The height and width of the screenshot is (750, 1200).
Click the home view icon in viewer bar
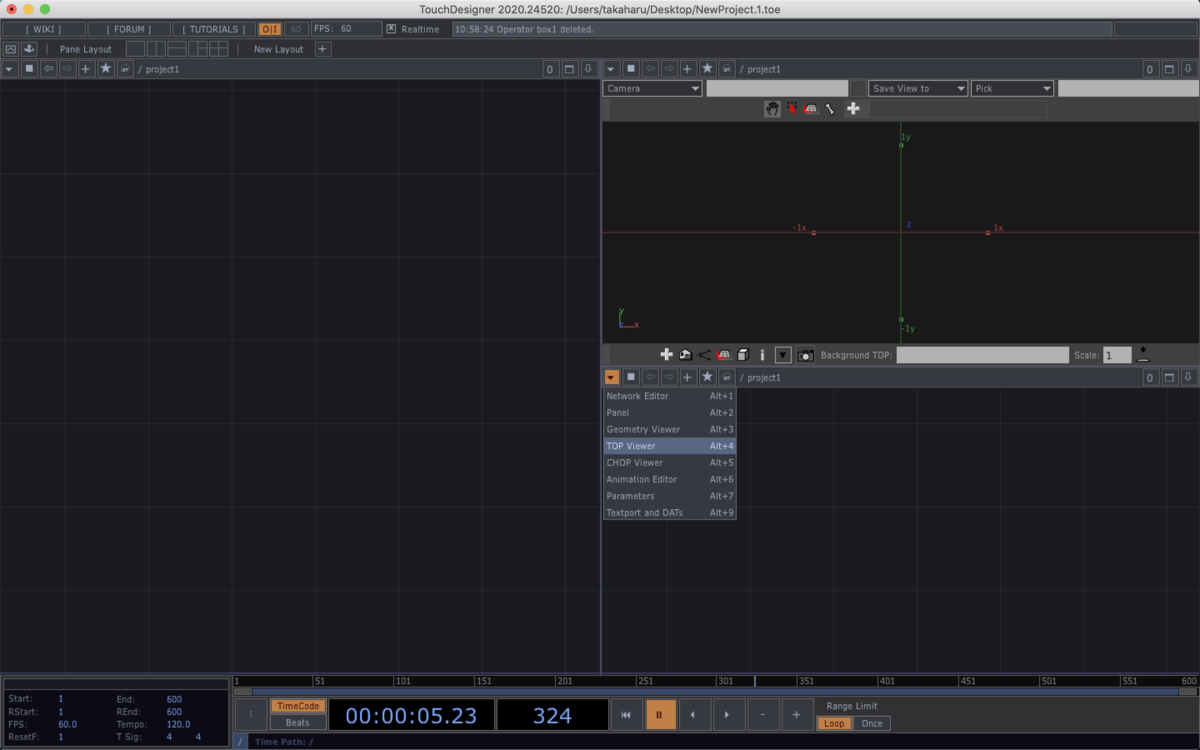(686, 355)
